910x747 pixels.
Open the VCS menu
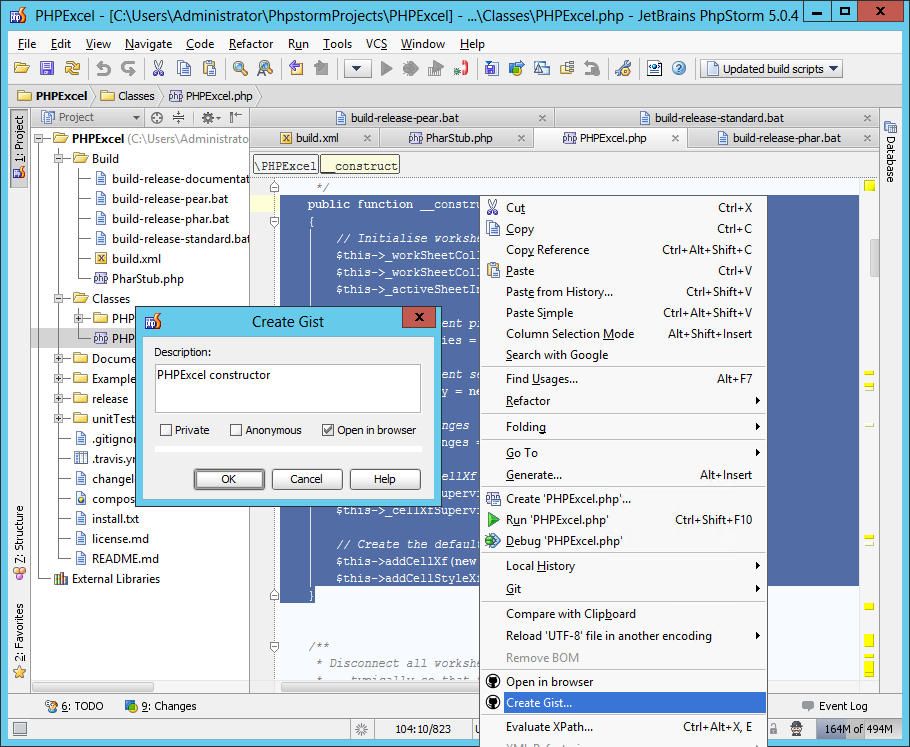[376, 44]
